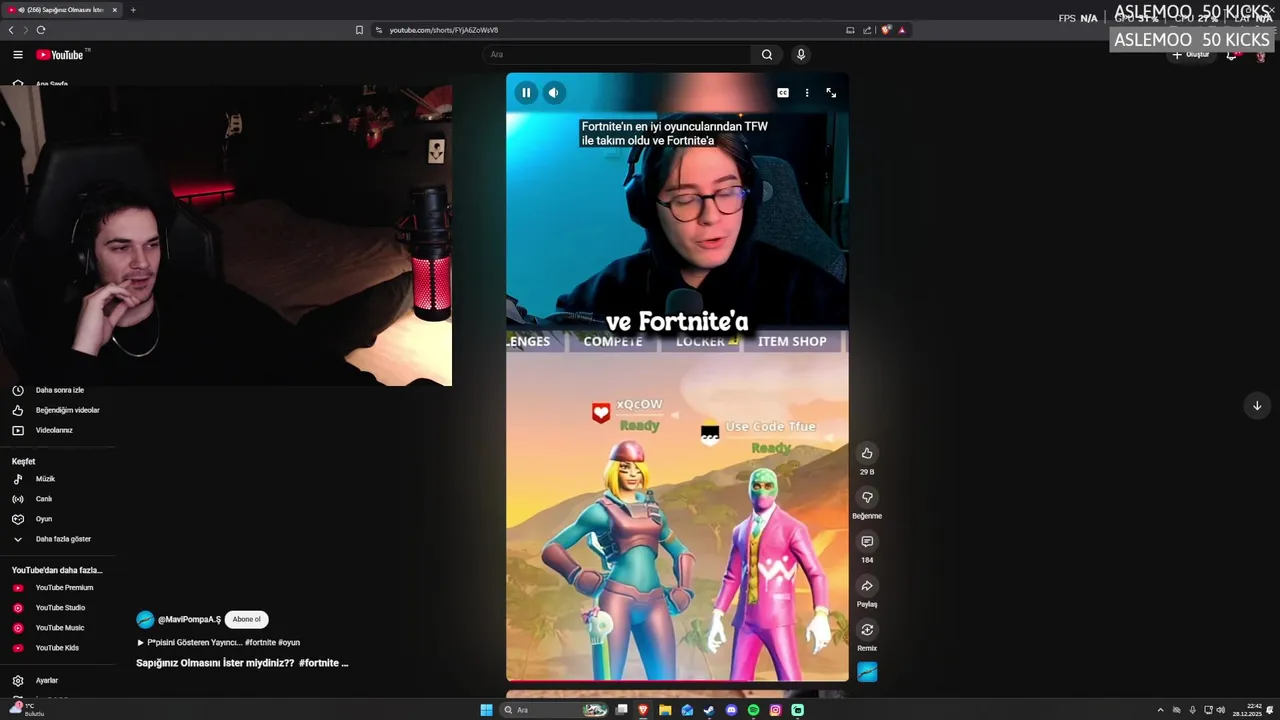The height and width of the screenshot is (720, 1280).
Task: Submit search with magnifier button
Action: coord(767,55)
